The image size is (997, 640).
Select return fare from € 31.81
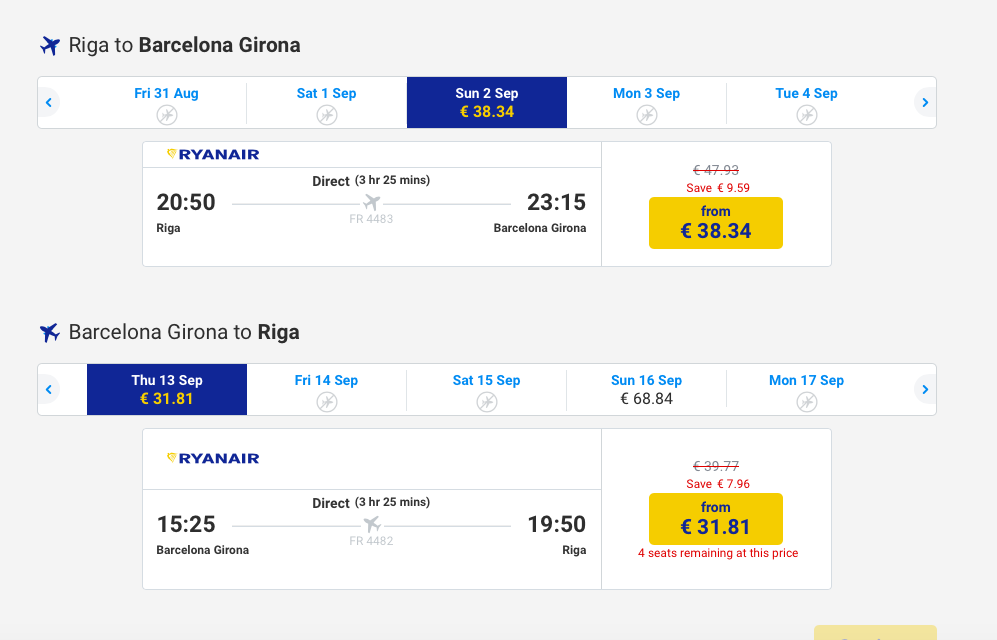[x=715, y=519]
